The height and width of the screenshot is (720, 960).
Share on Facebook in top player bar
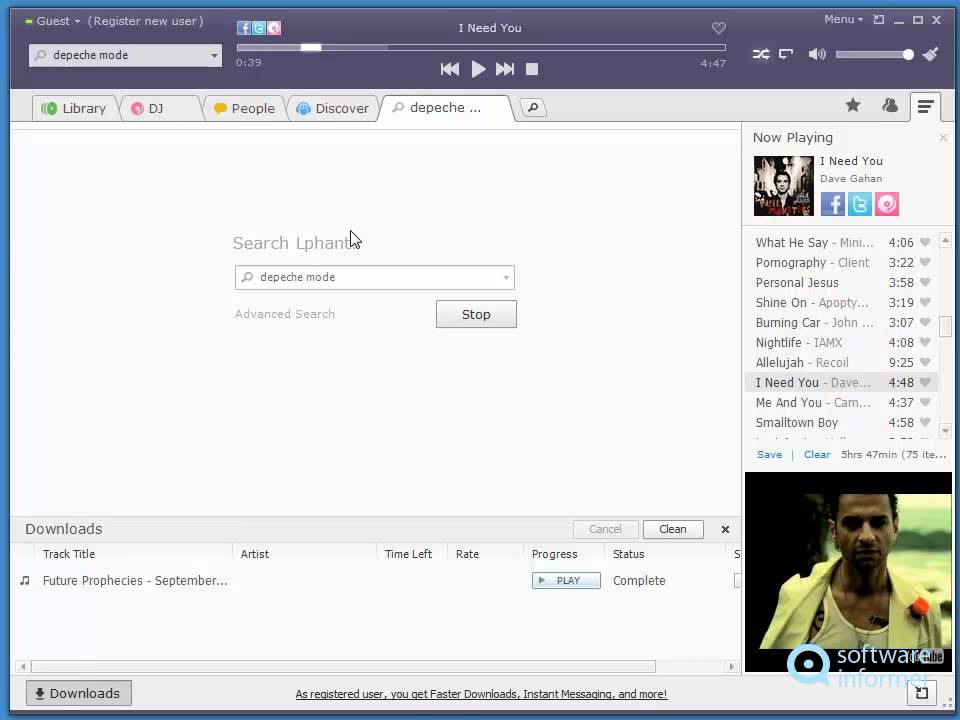pyautogui.click(x=244, y=28)
